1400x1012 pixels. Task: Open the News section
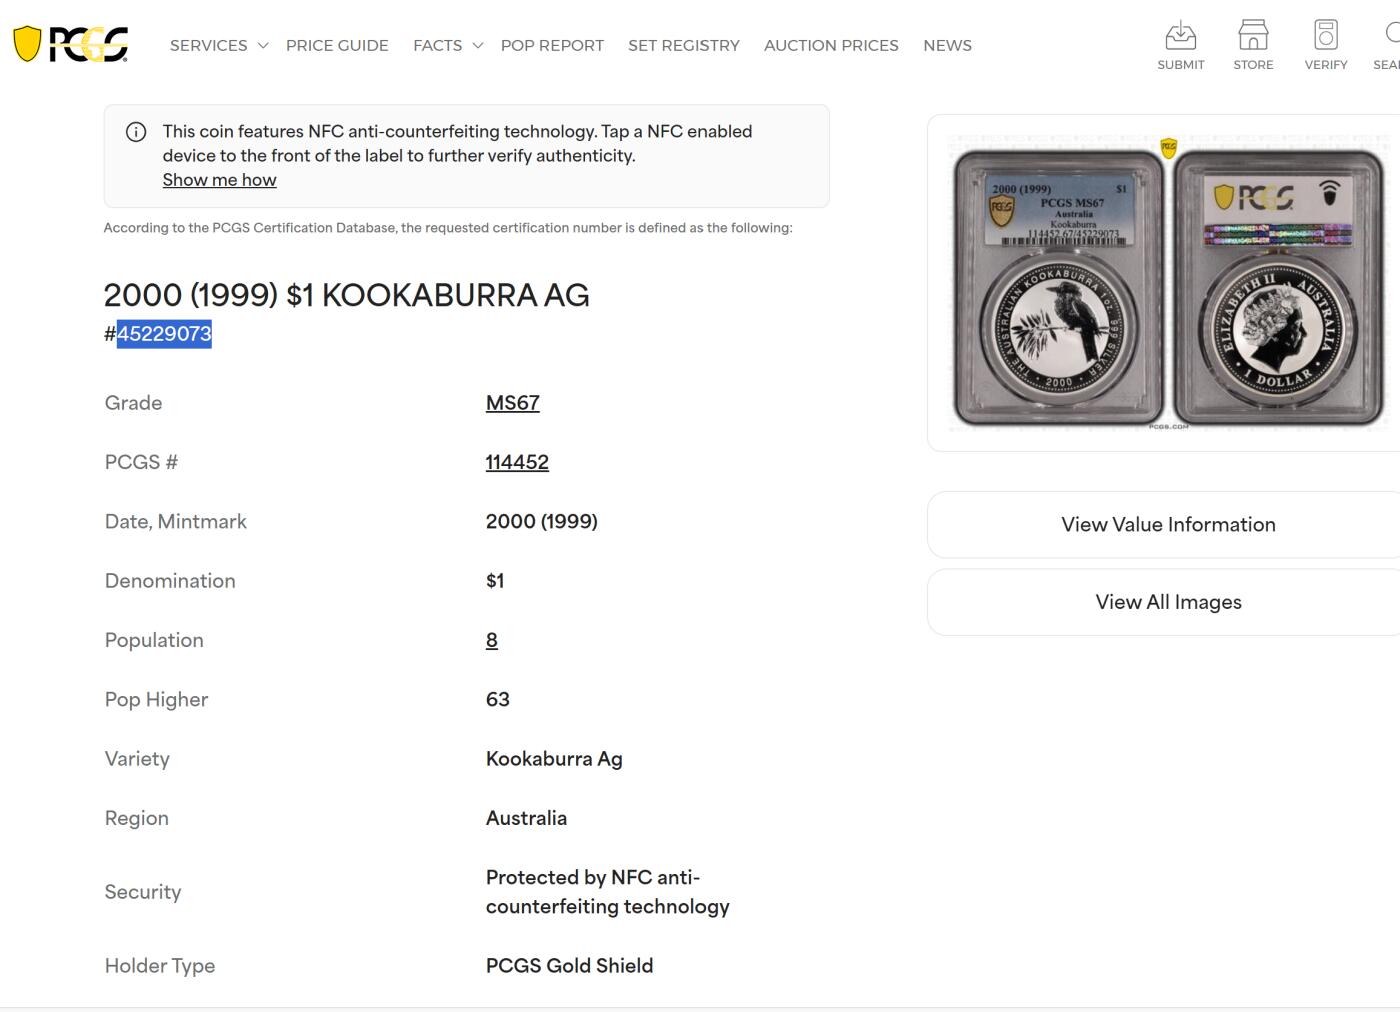click(x=947, y=46)
